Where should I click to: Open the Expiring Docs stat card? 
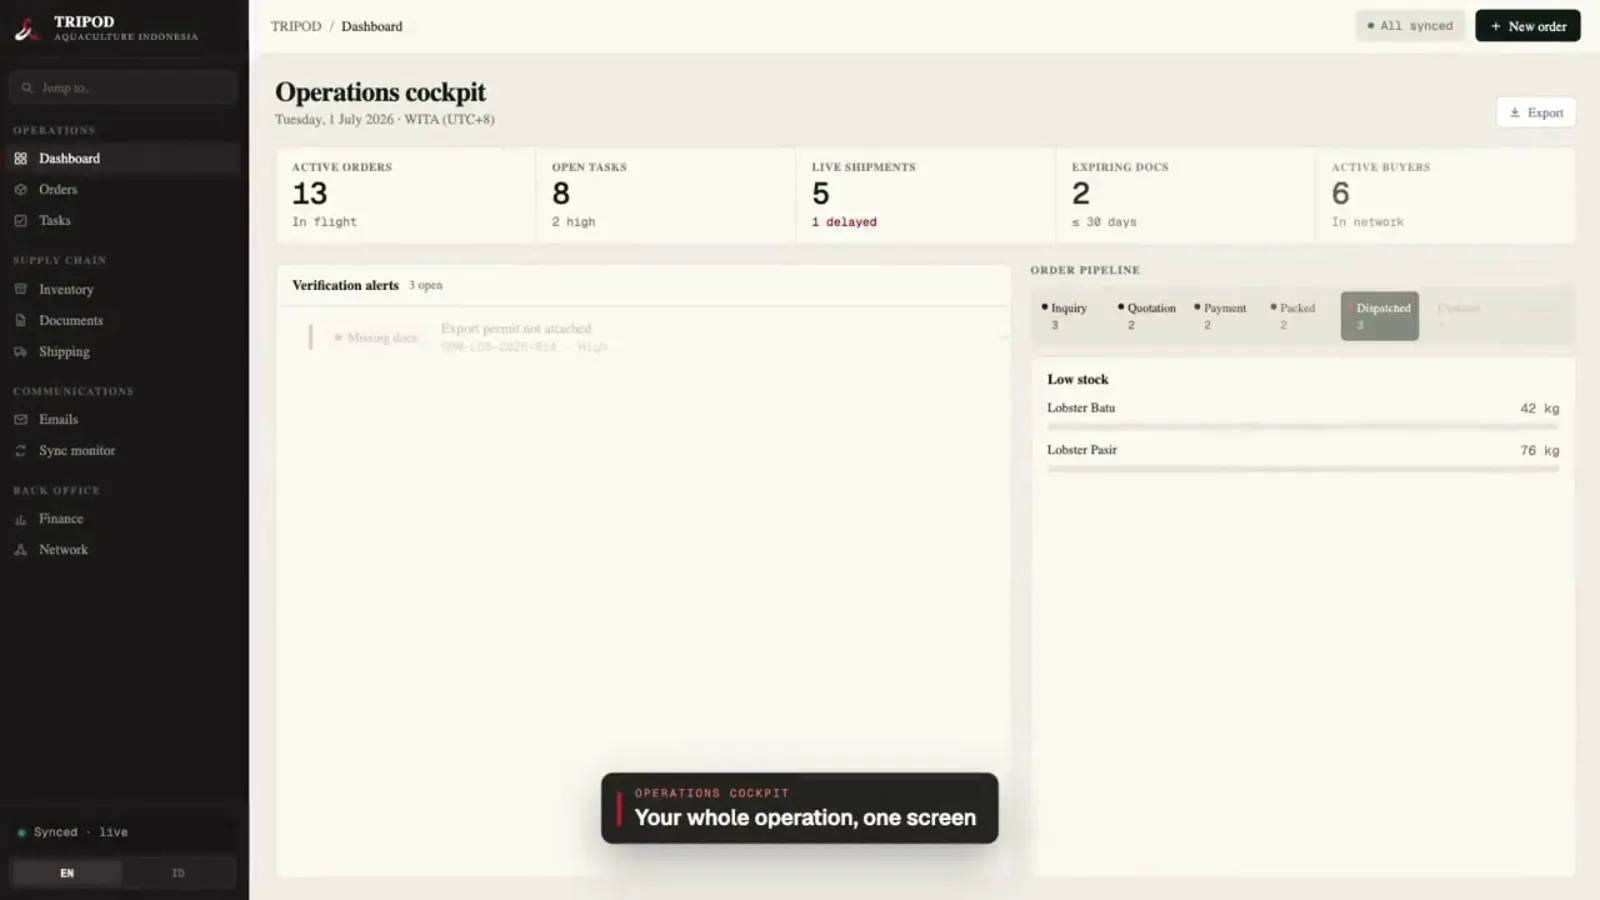(x=1186, y=195)
